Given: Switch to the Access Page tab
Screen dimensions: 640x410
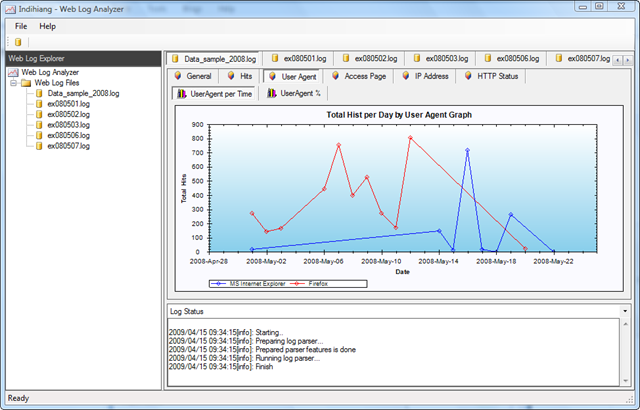Looking at the screenshot, I should (360, 76).
